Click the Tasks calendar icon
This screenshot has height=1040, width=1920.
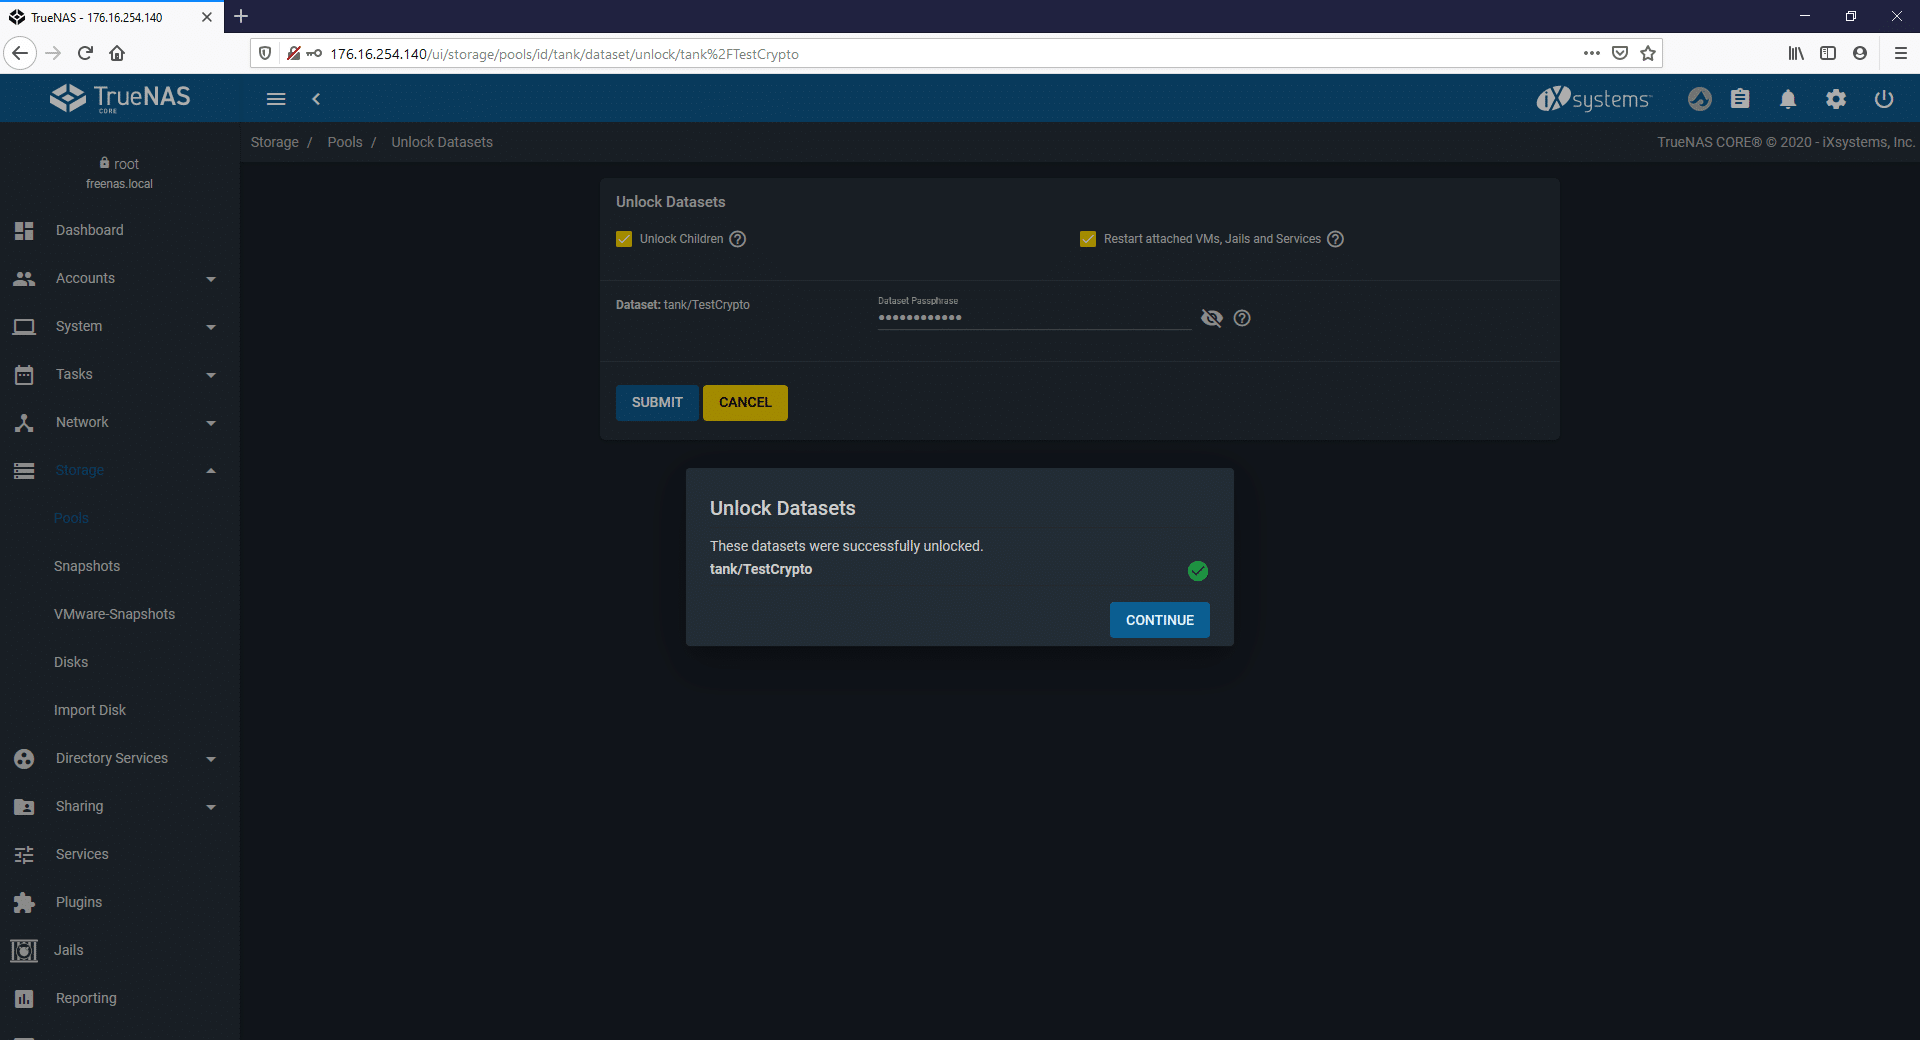(24, 375)
